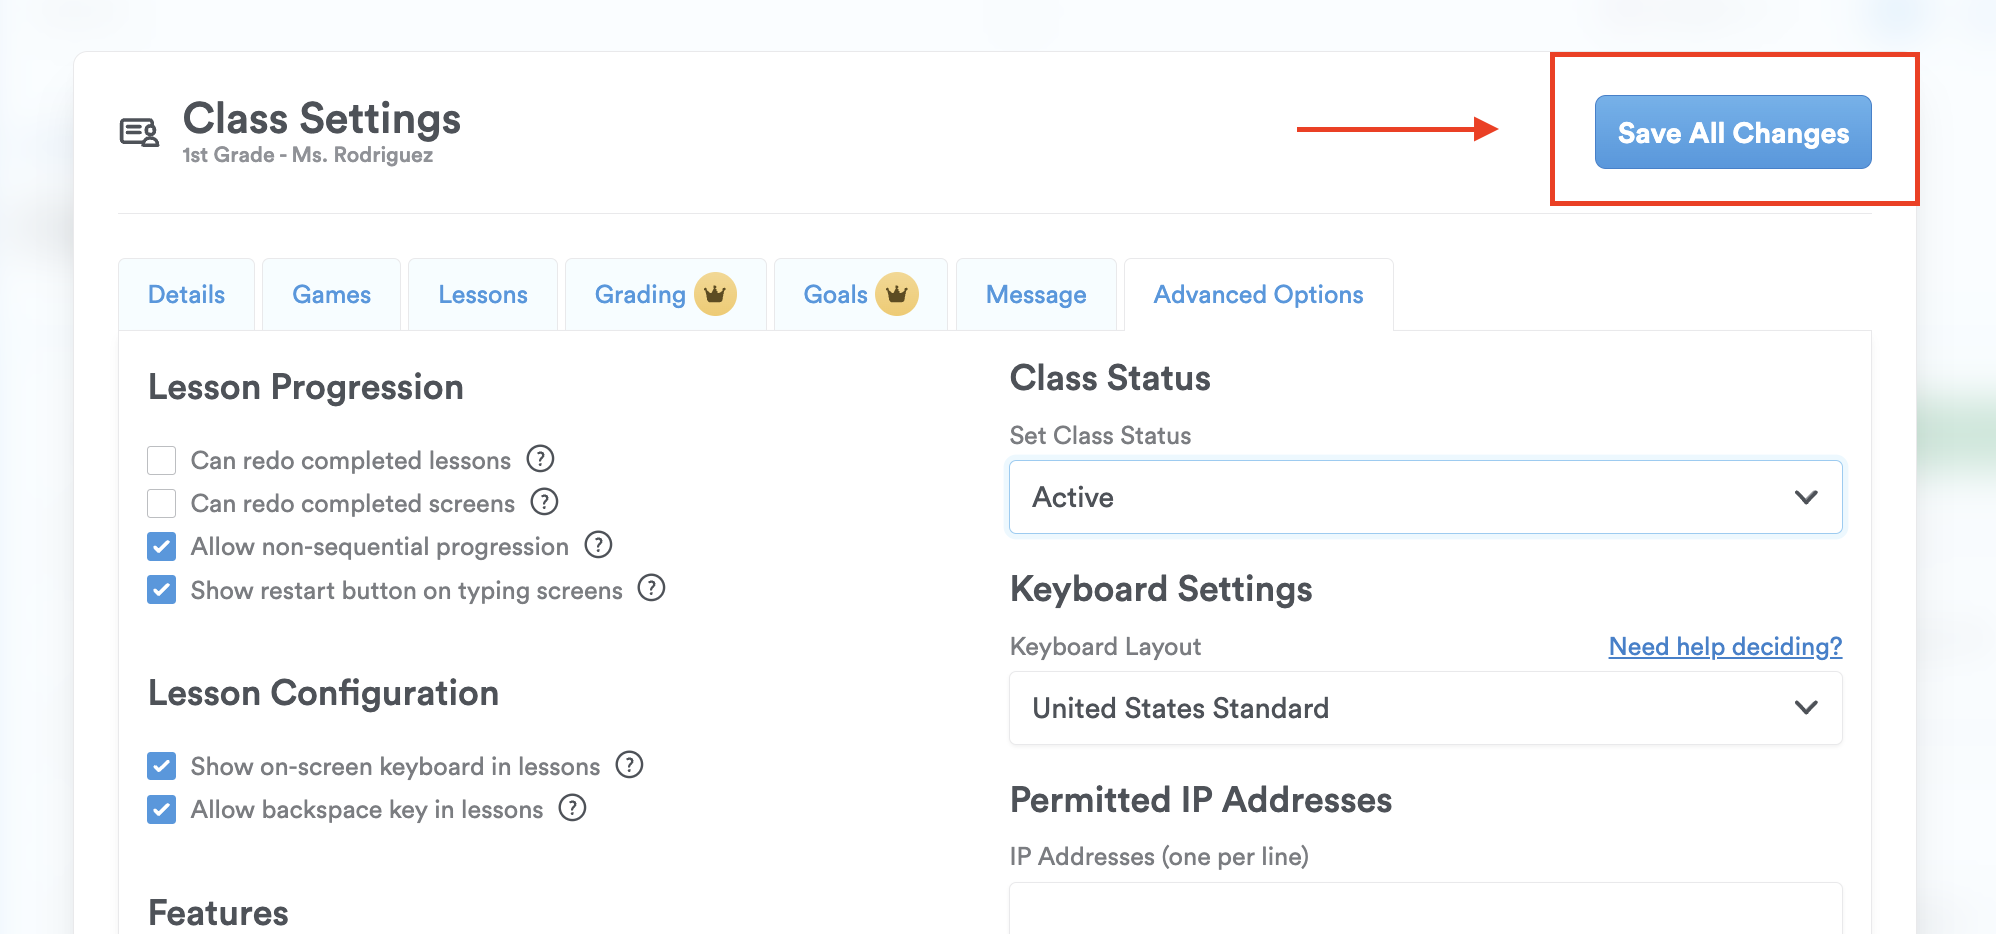Click the Class Settings header icon
1996x934 pixels.
click(139, 132)
